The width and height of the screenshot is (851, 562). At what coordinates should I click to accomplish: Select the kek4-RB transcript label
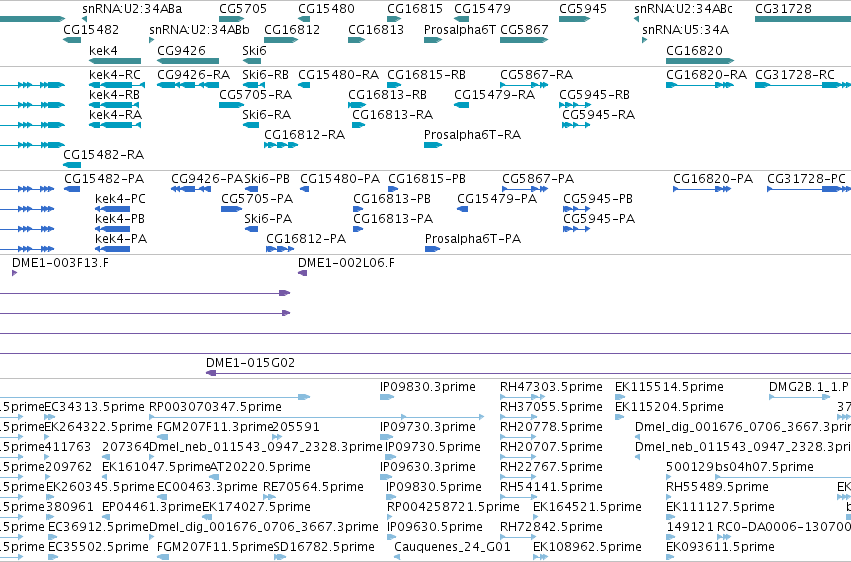tap(114, 94)
